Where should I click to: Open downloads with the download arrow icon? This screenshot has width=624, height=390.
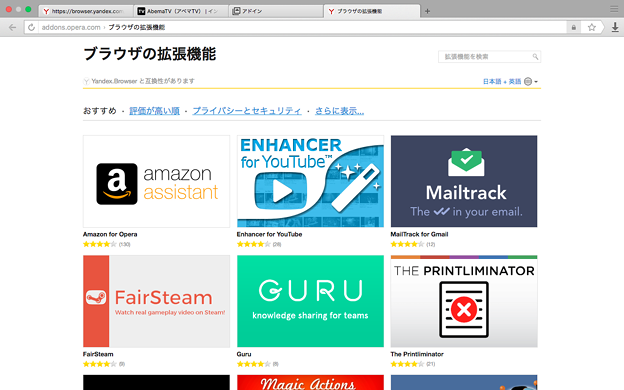(x=615, y=27)
